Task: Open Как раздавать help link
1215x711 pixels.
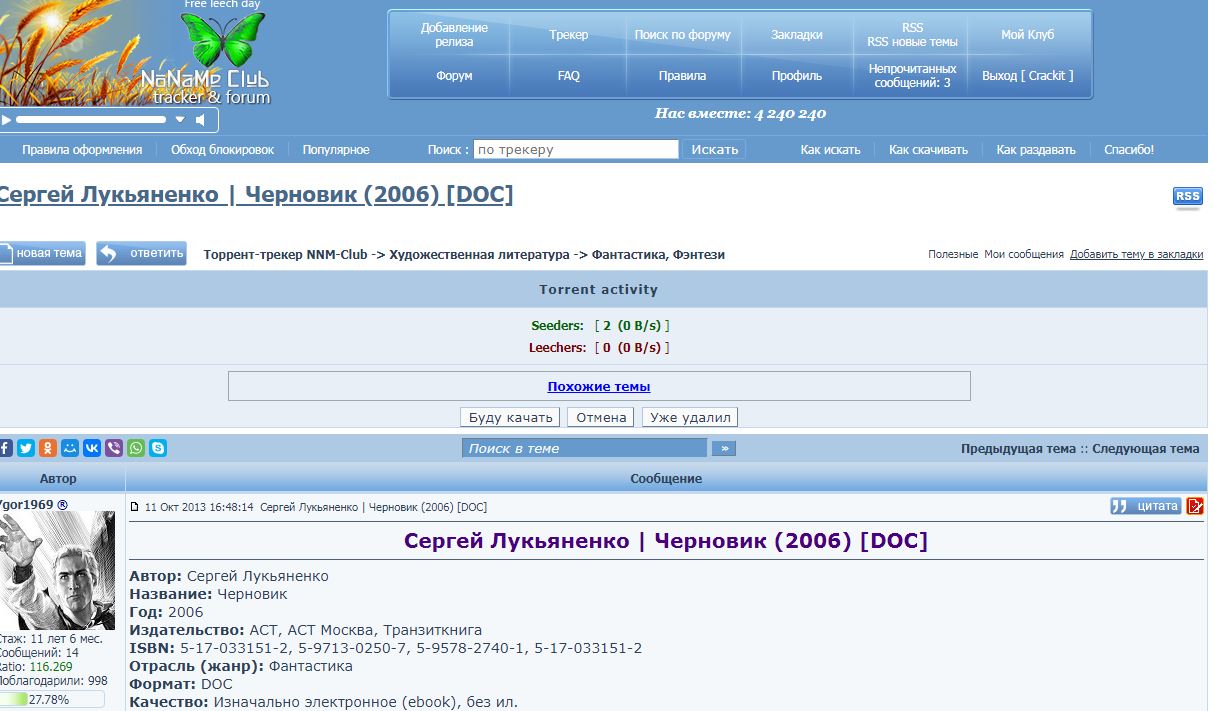Action: click(1036, 150)
